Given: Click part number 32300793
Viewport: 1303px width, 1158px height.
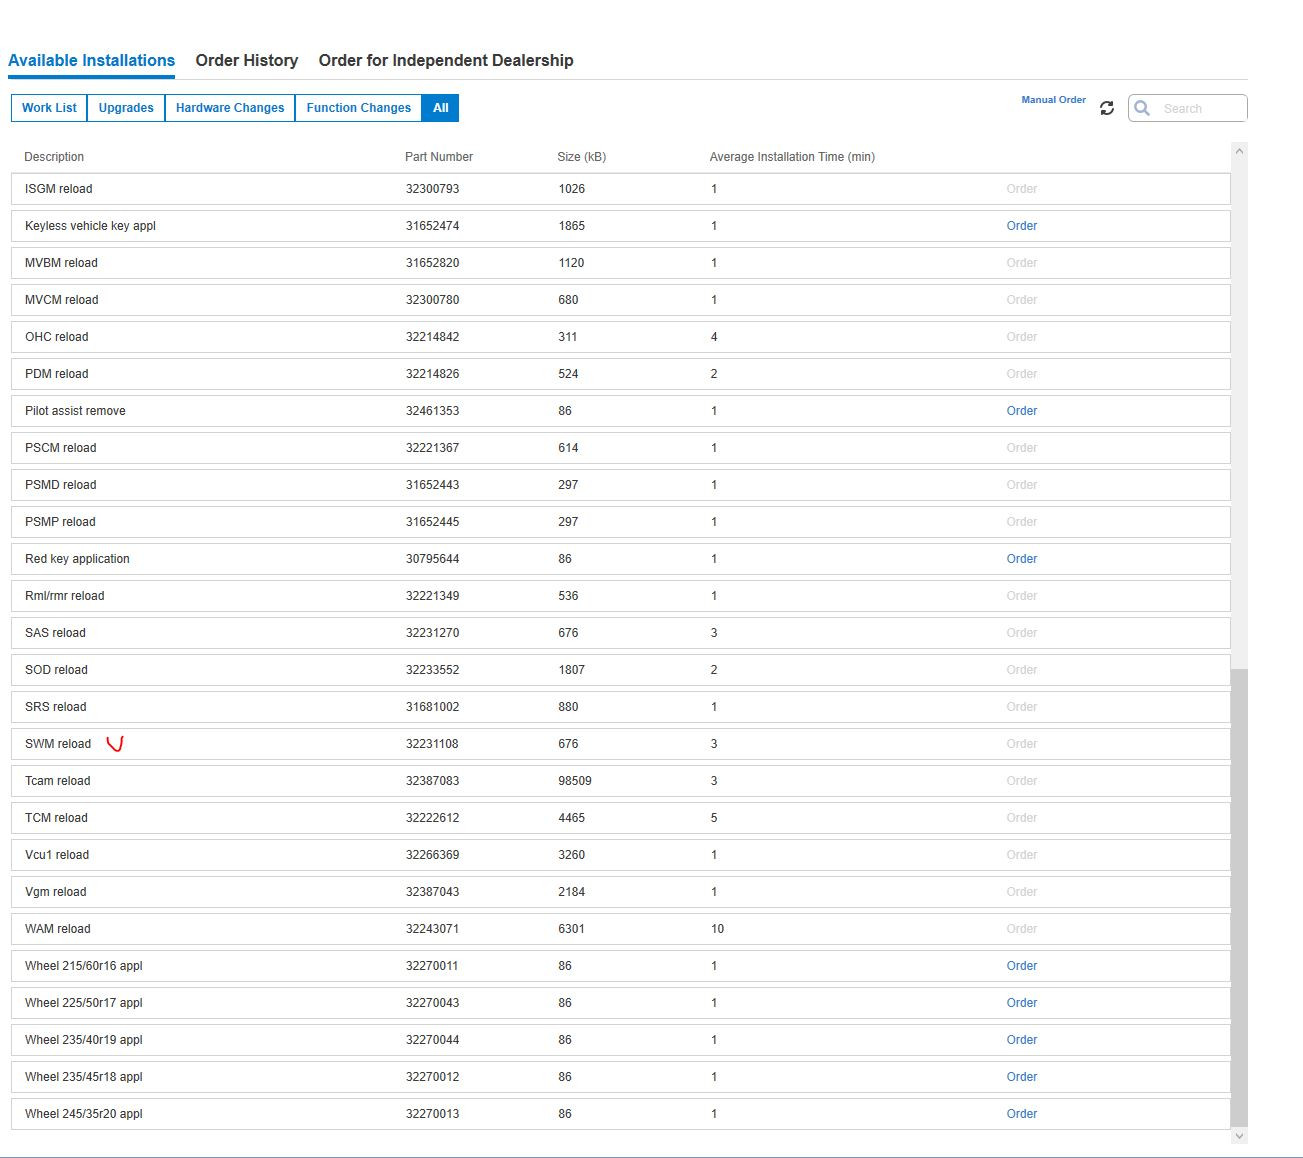Looking at the screenshot, I should (x=432, y=189).
